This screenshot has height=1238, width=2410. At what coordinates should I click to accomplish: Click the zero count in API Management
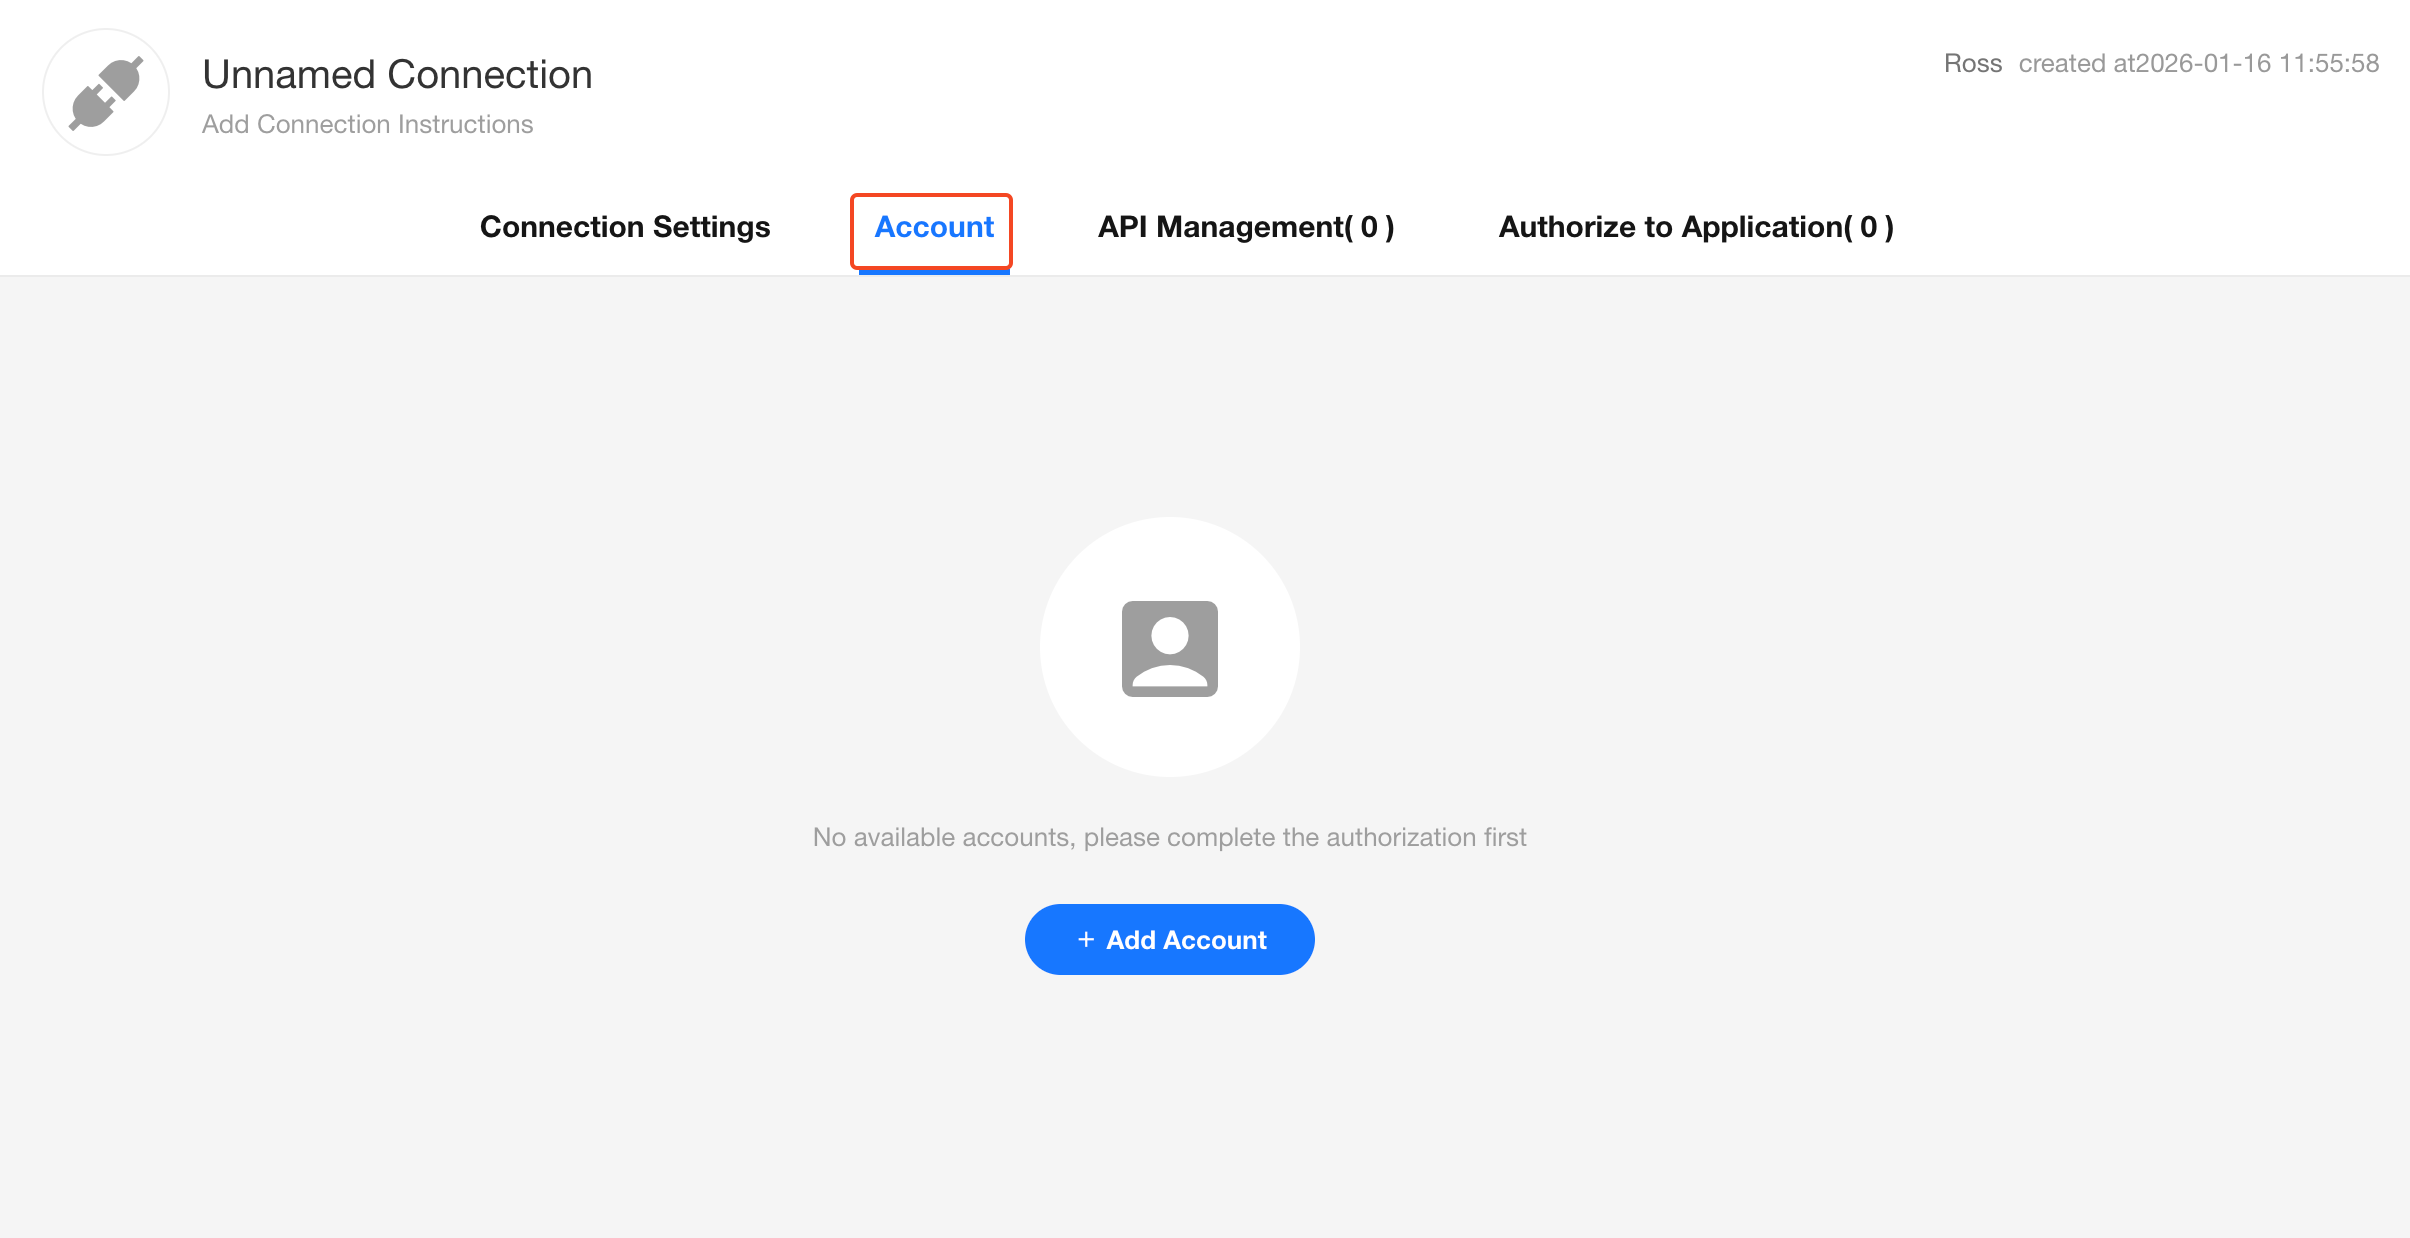(1369, 227)
